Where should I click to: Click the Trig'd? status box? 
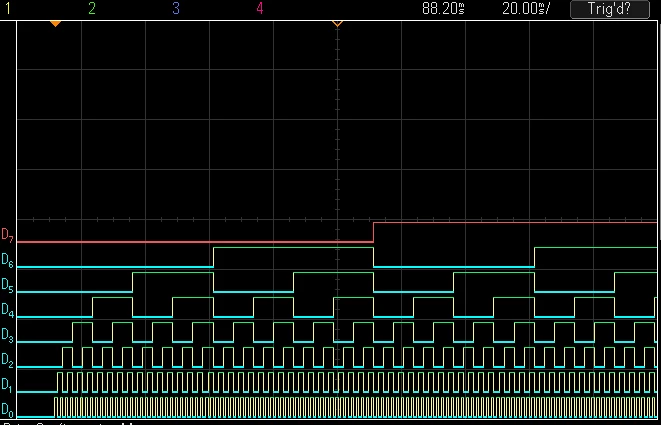pyautogui.click(x=610, y=9)
